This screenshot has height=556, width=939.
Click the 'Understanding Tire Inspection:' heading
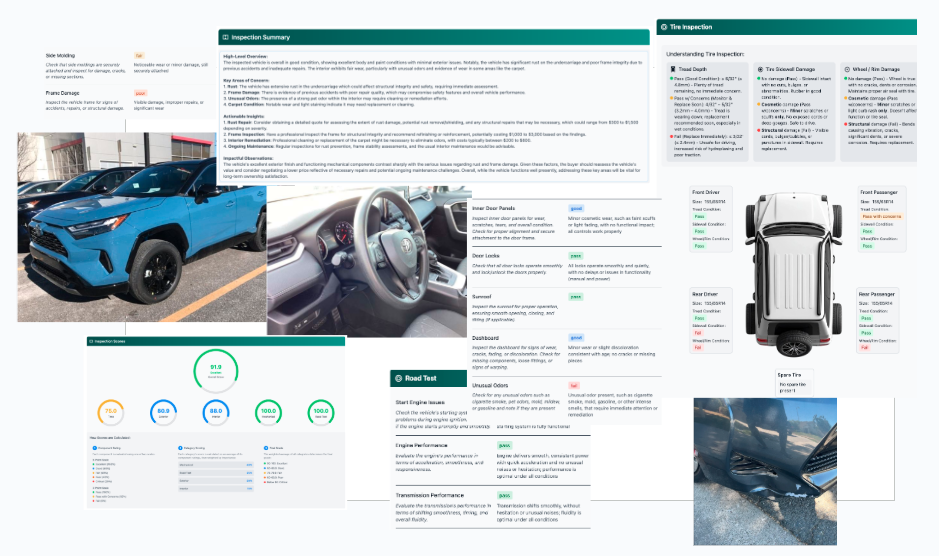coord(705,54)
